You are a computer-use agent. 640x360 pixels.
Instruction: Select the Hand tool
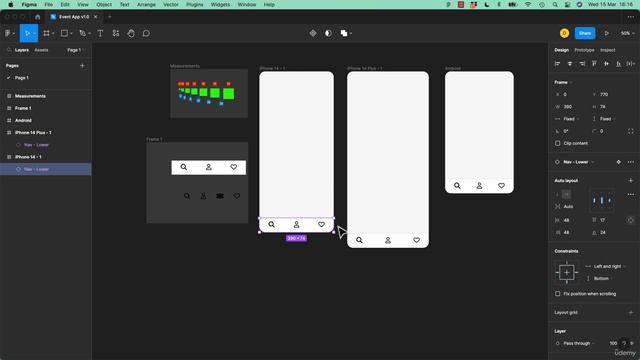(x=131, y=33)
